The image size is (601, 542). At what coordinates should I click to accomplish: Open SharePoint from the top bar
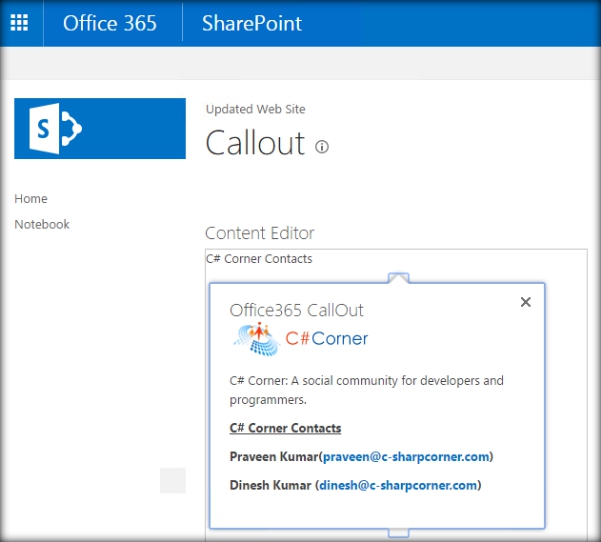coord(252,23)
